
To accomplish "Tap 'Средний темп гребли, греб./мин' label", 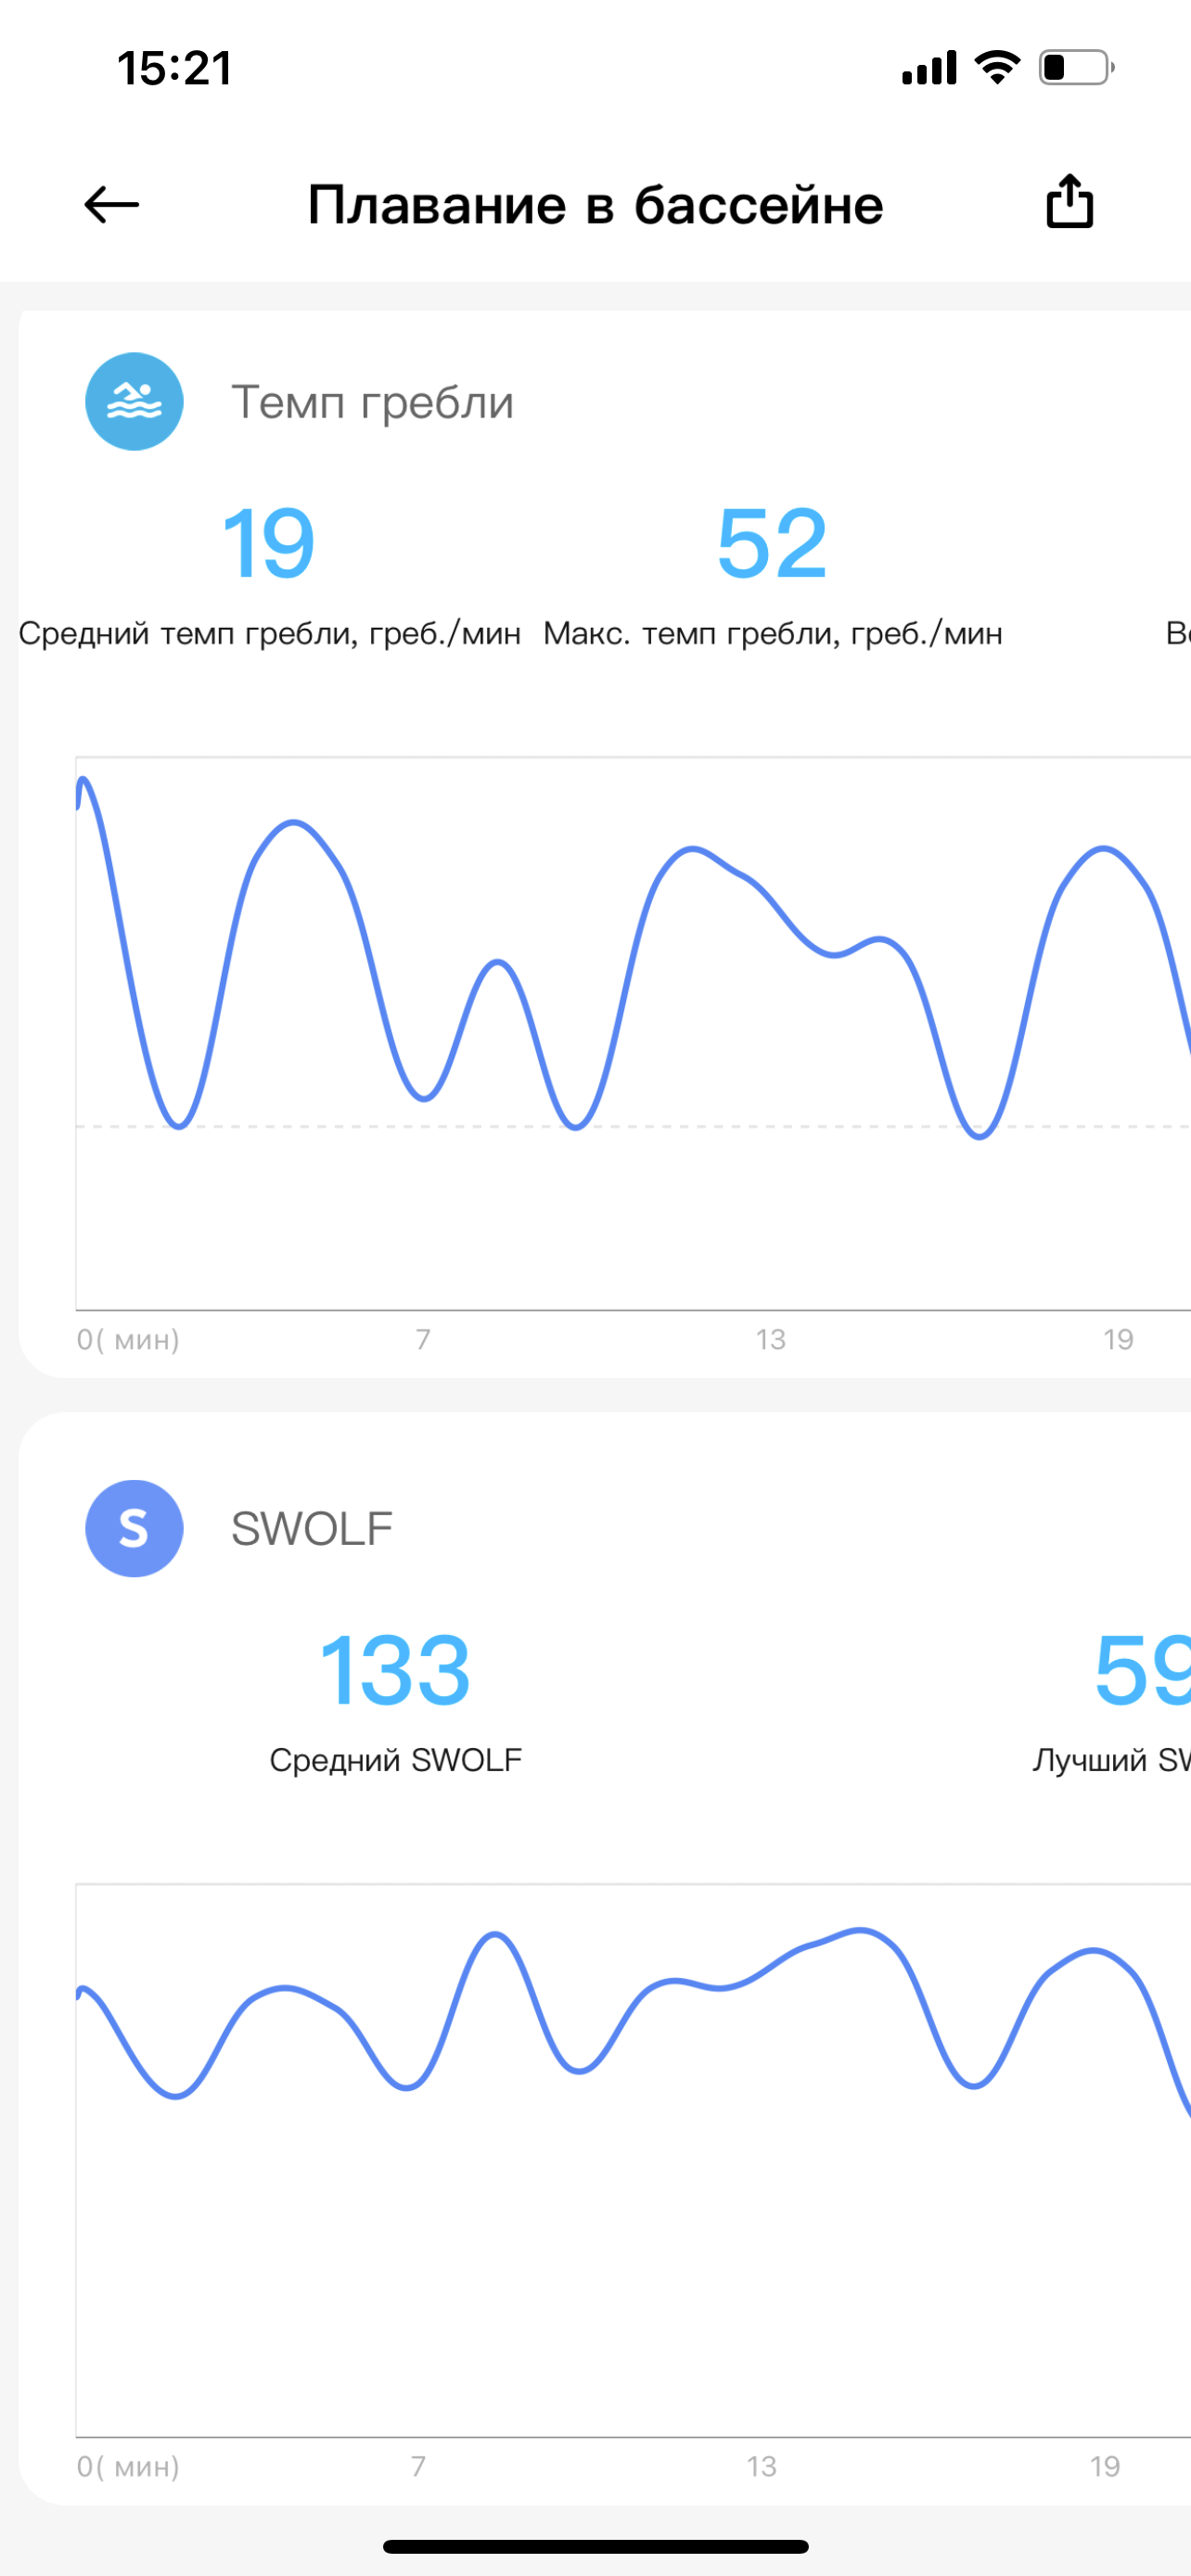I will (x=270, y=633).
